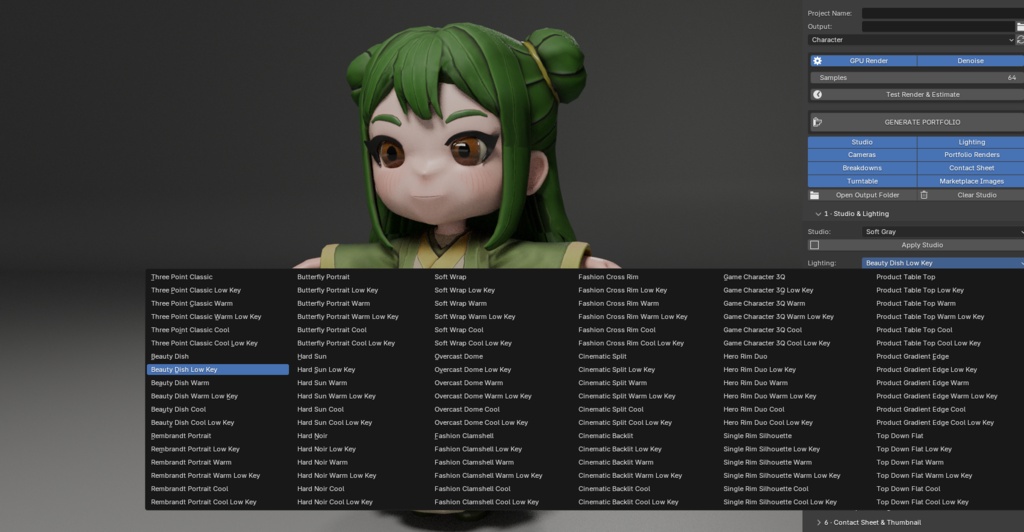The width and height of the screenshot is (1024, 532).
Task: Click the refresh icon next to Character dropdown
Action: 1020,40
